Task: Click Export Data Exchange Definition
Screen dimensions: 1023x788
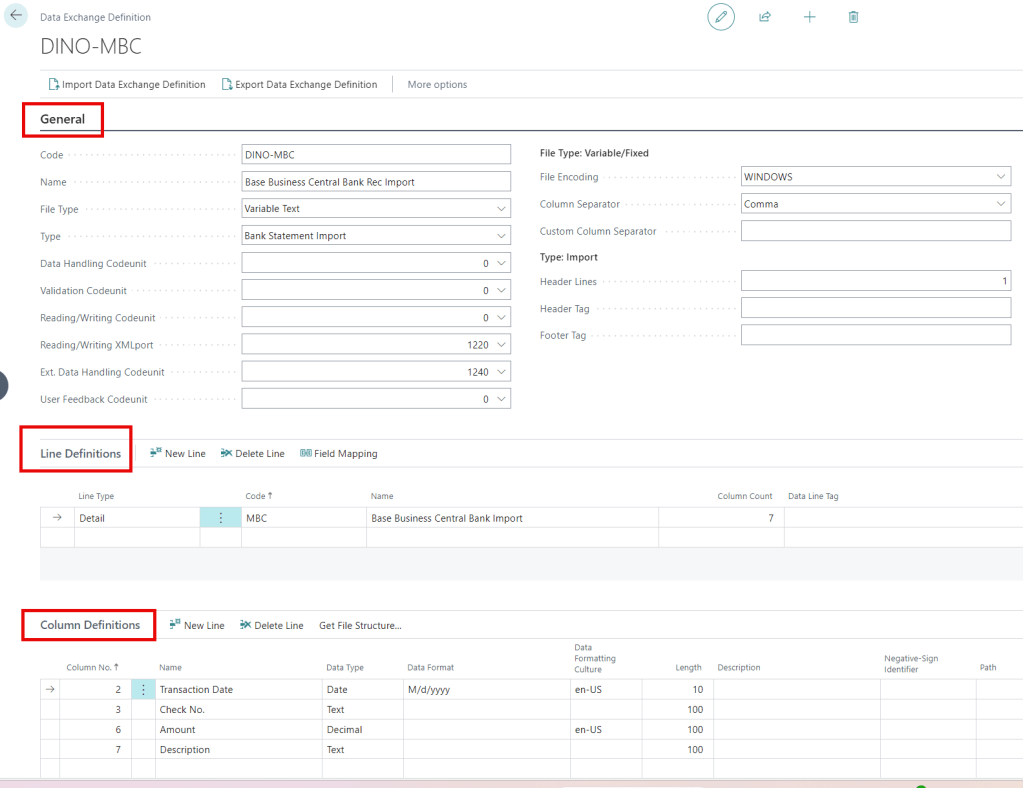Action: [301, 84]
